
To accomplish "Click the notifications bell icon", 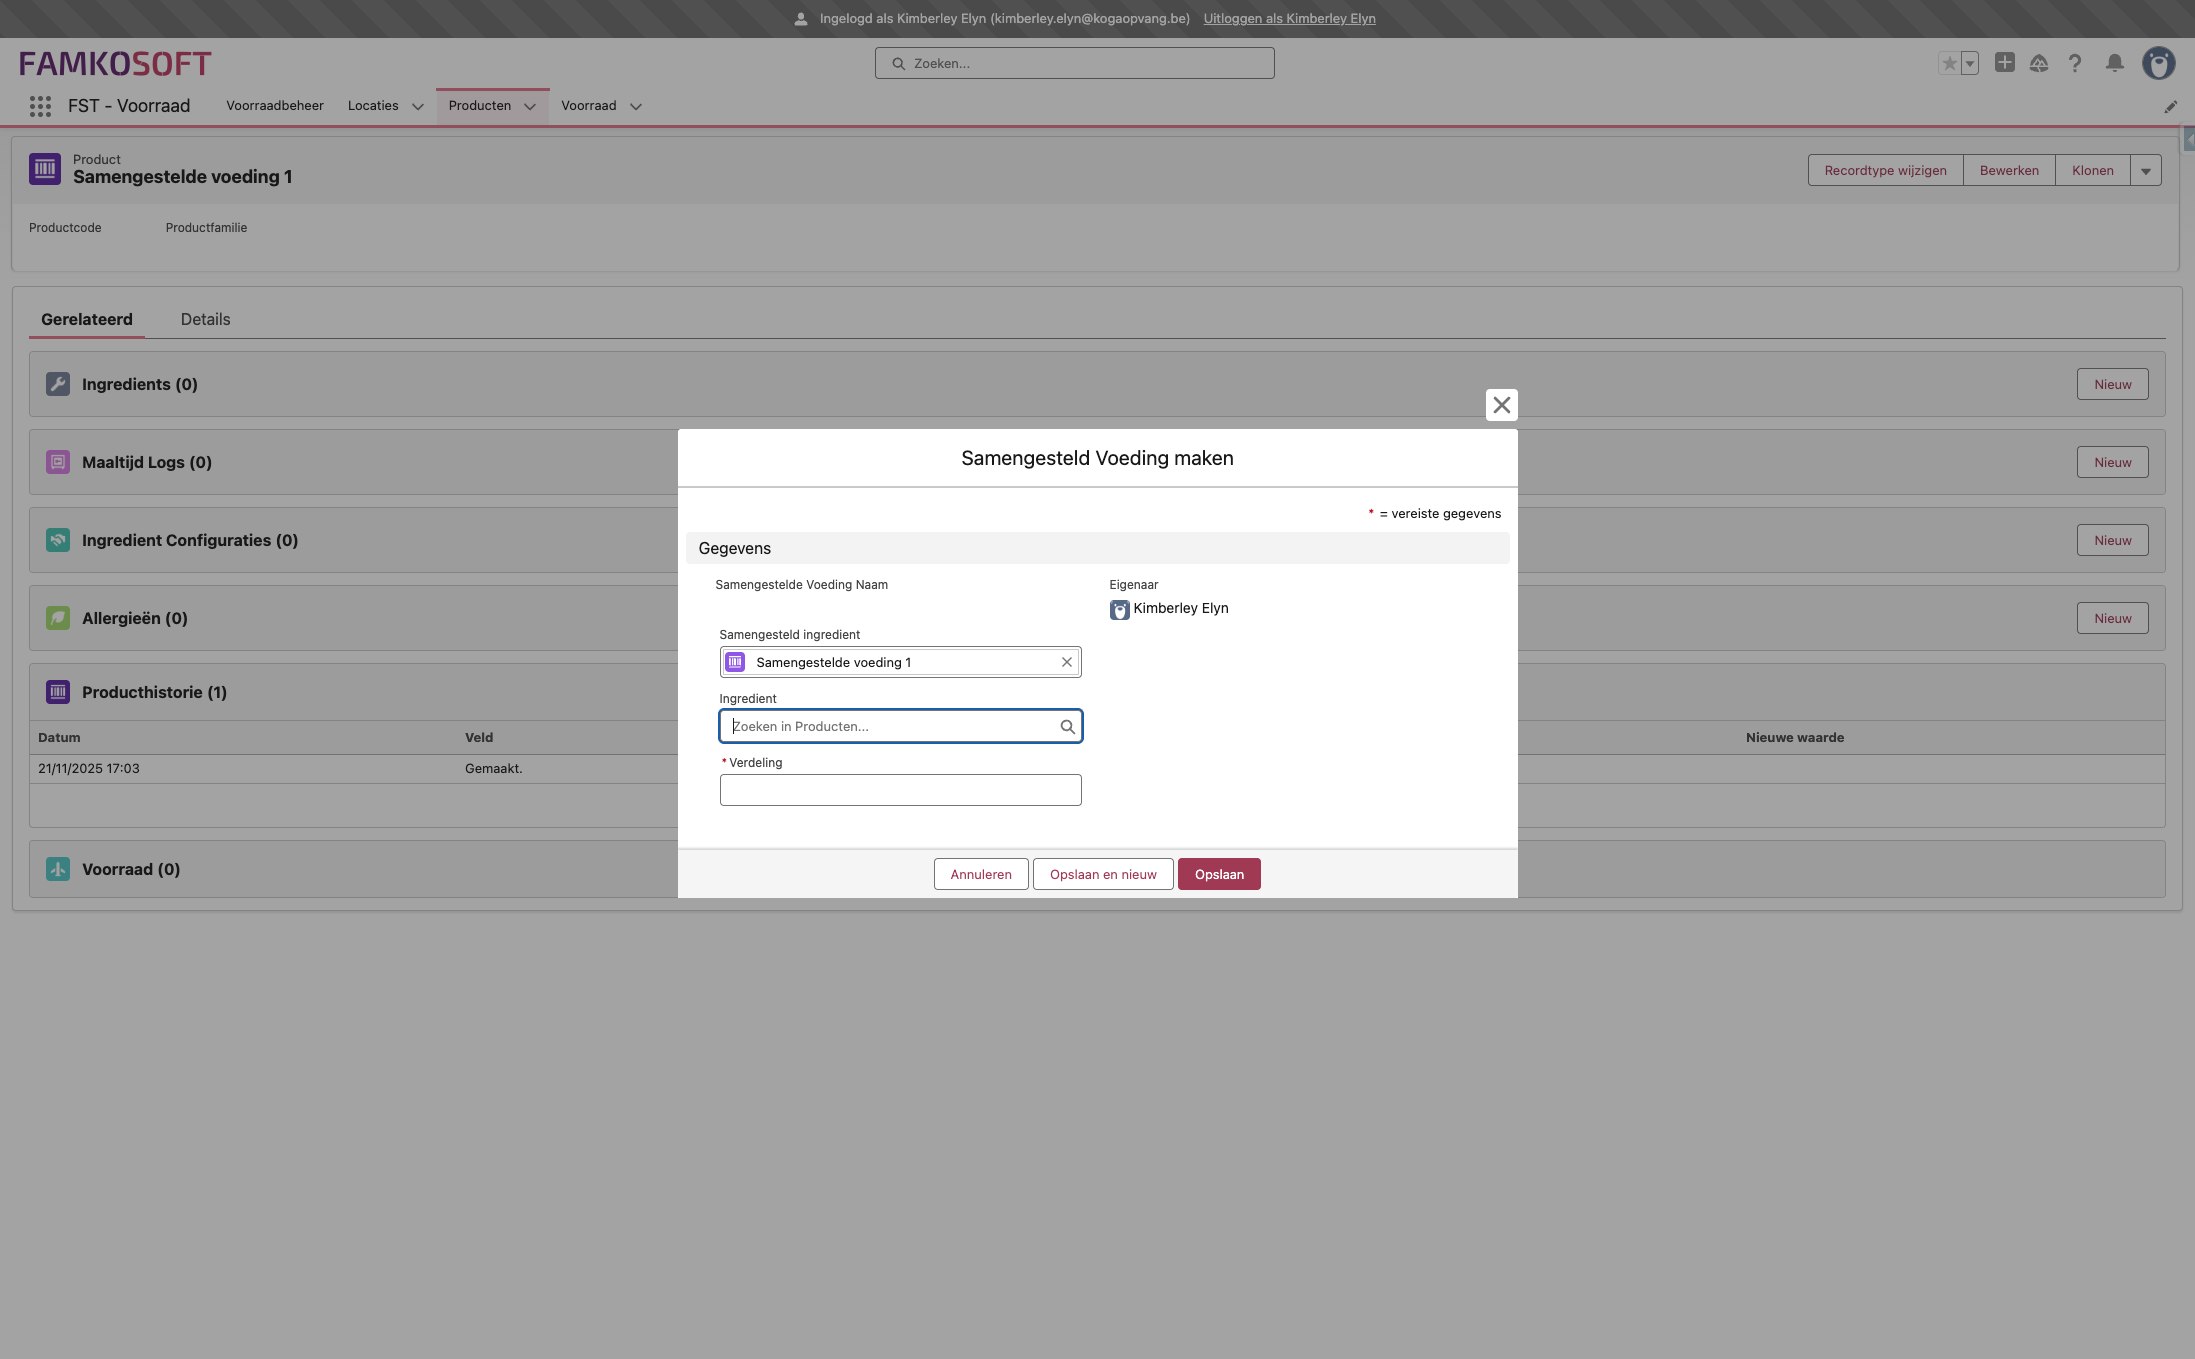I will click(2114, 63).
